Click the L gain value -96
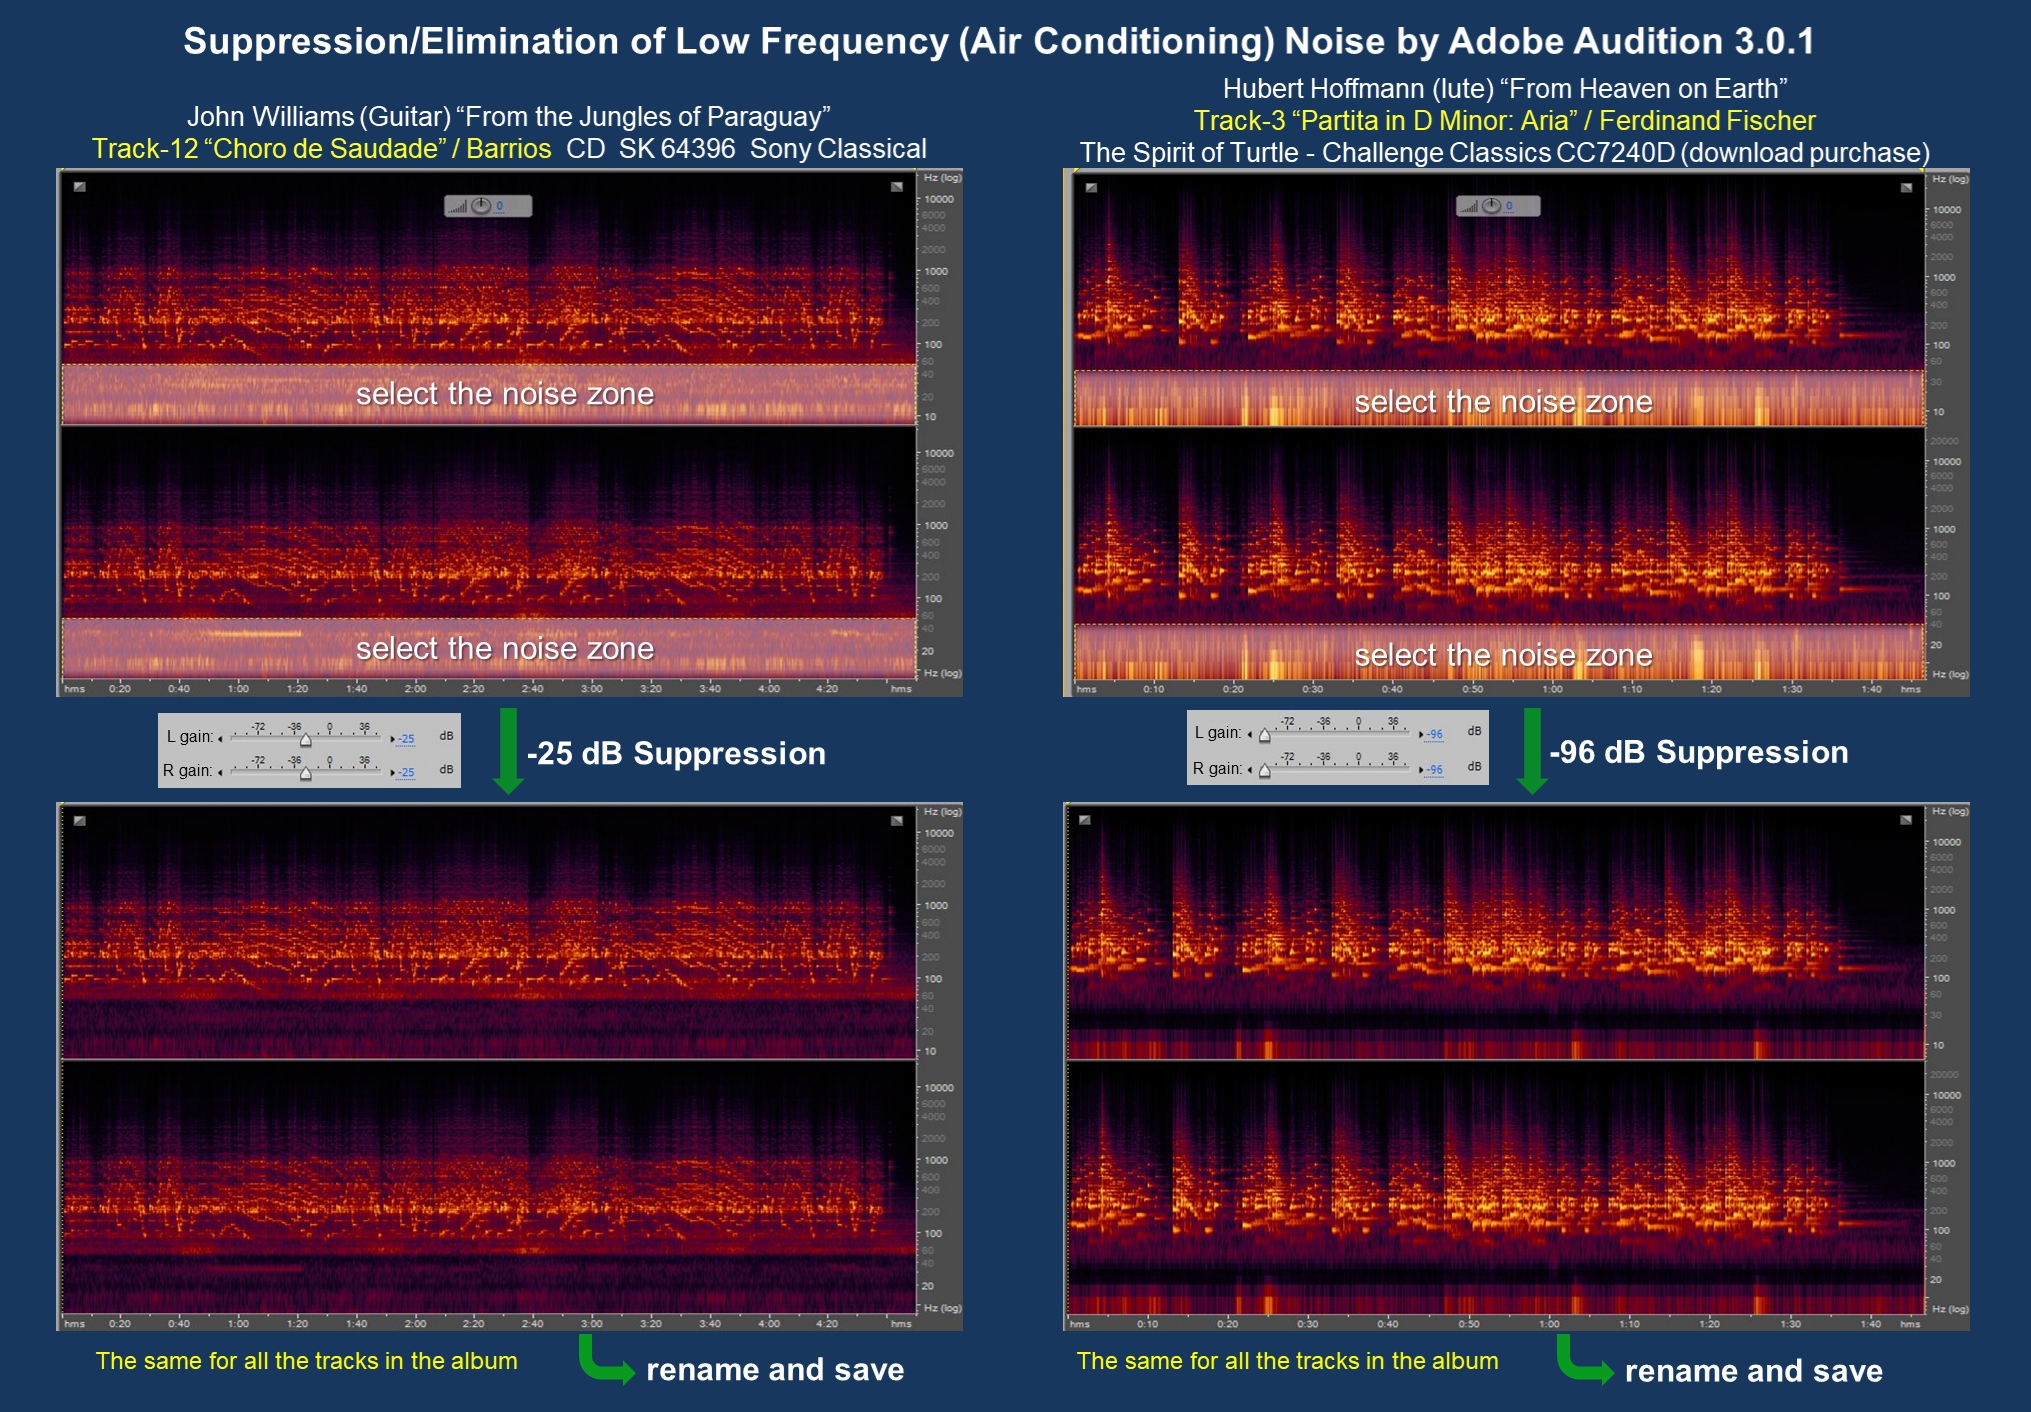Viewport: 2031px width, 1412px height. point(1435,734)
